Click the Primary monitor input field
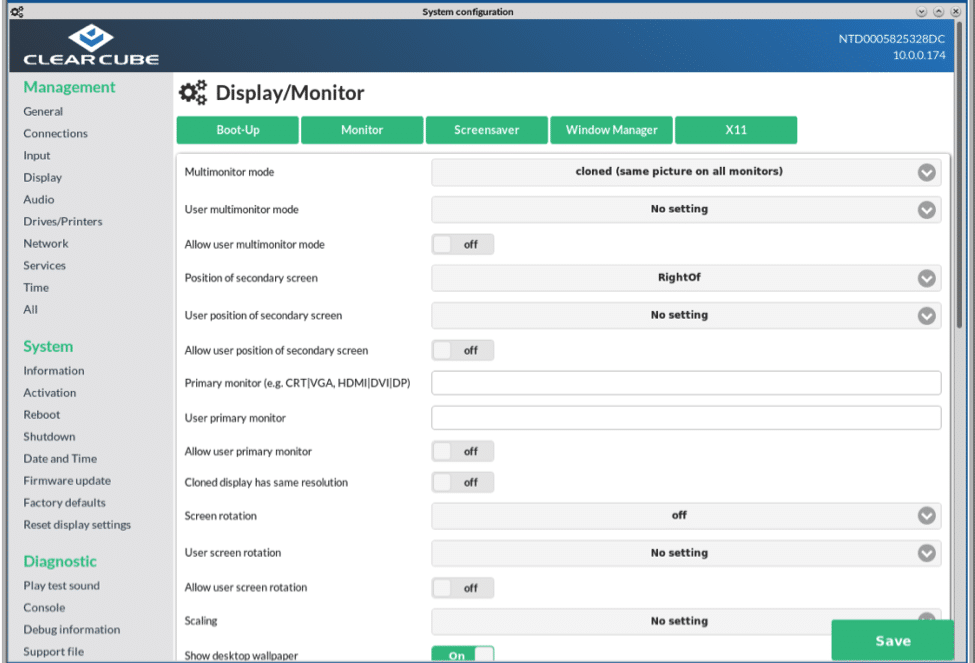The image size is (975, 663). 686,383
